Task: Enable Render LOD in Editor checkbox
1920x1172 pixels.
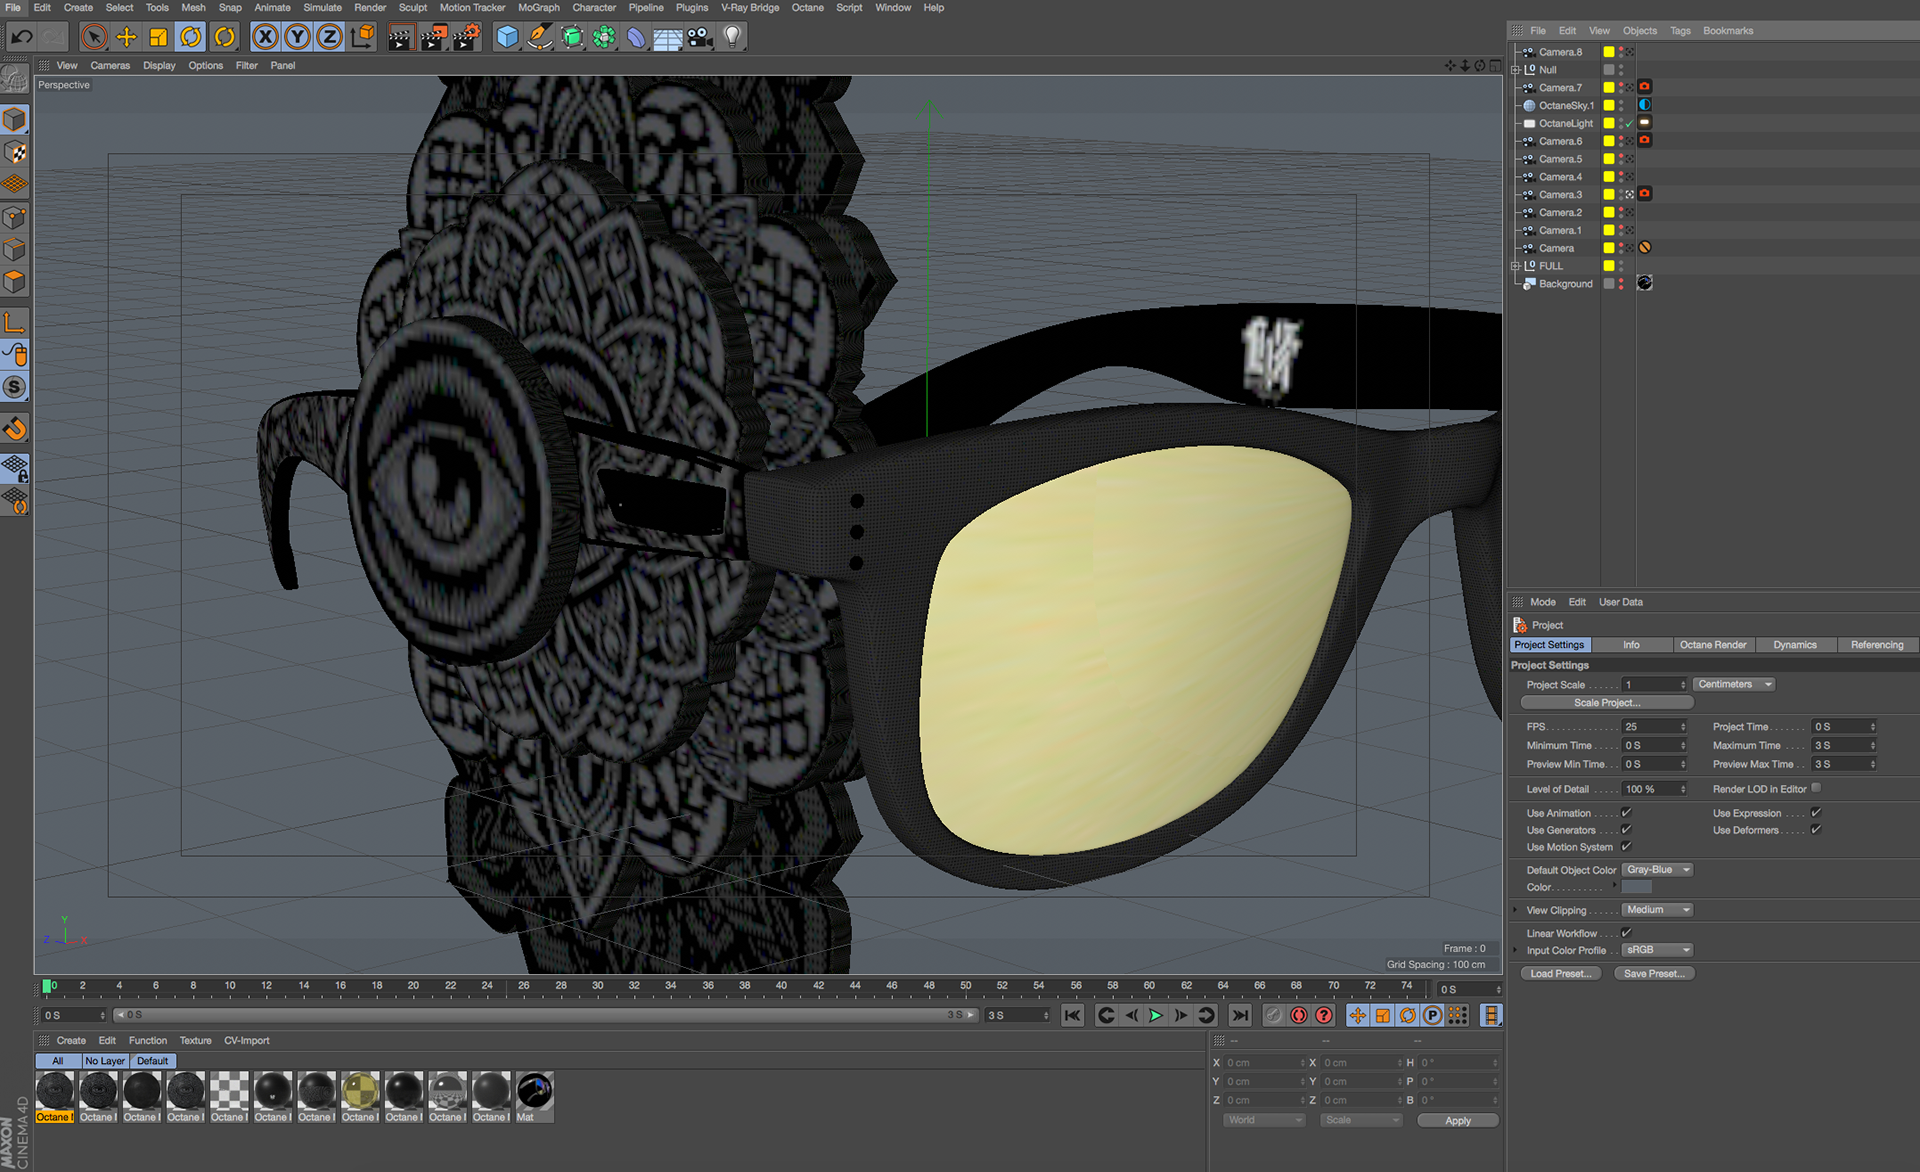Action: point(1816,788)
